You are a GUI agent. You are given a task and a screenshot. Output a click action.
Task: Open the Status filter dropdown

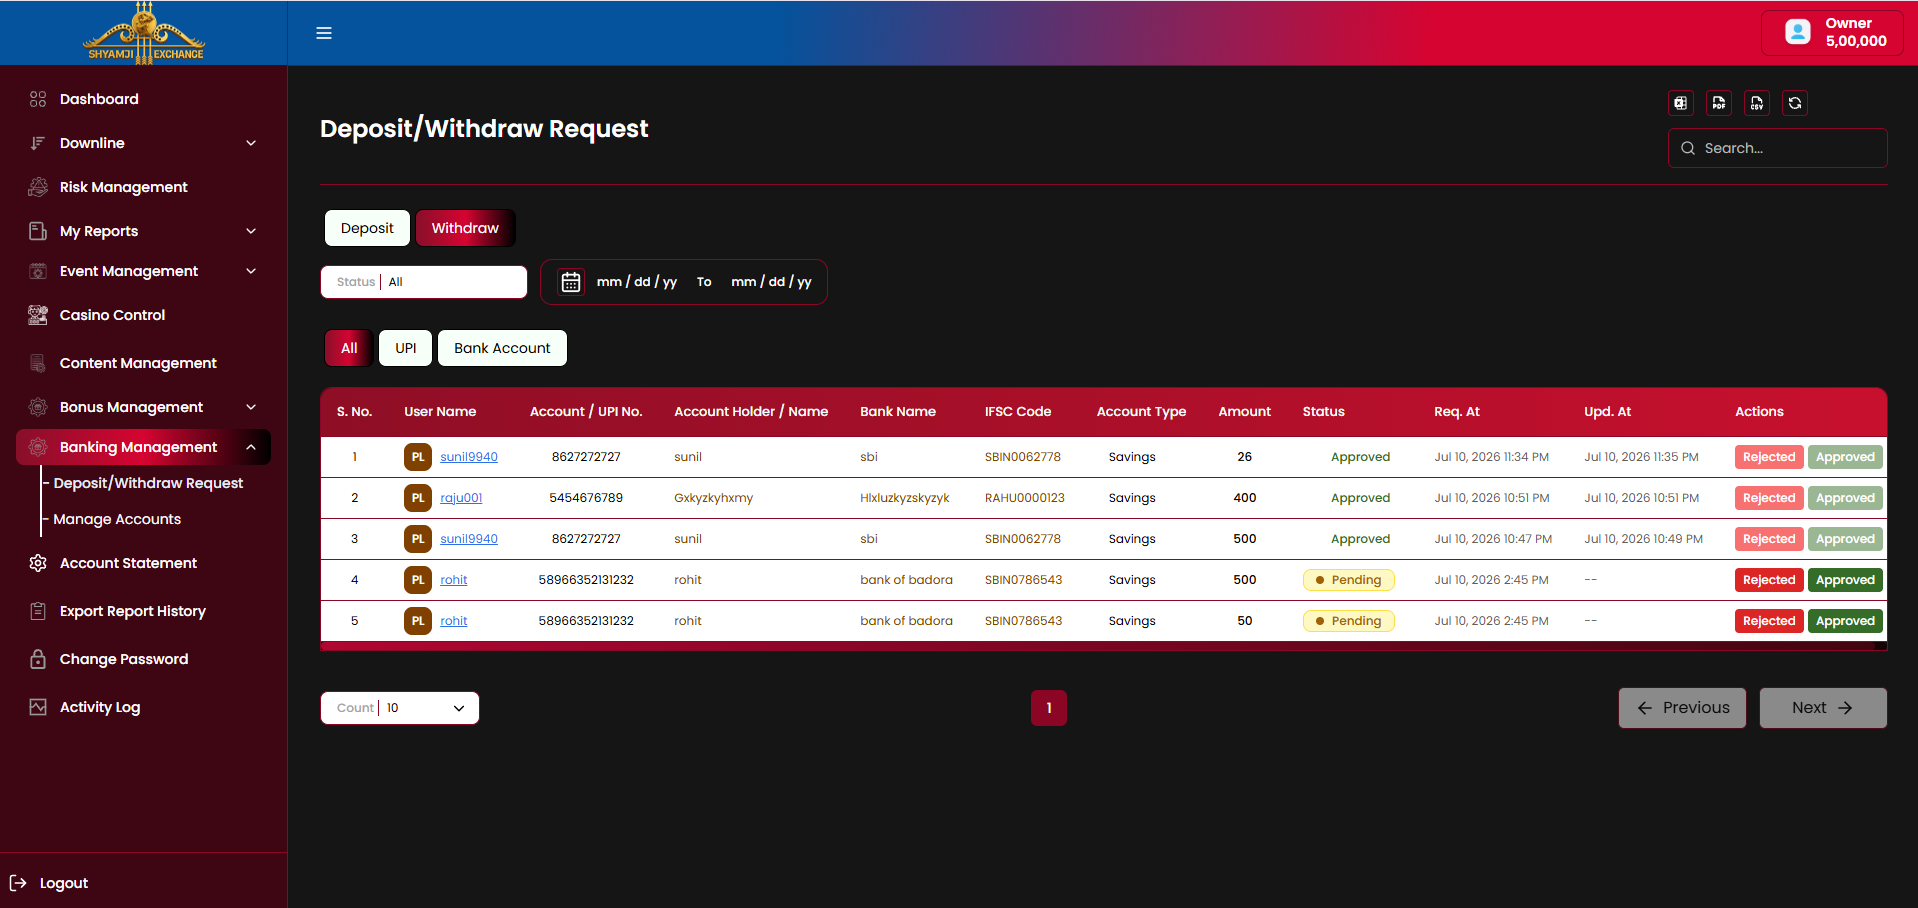[x=424, y=282]
